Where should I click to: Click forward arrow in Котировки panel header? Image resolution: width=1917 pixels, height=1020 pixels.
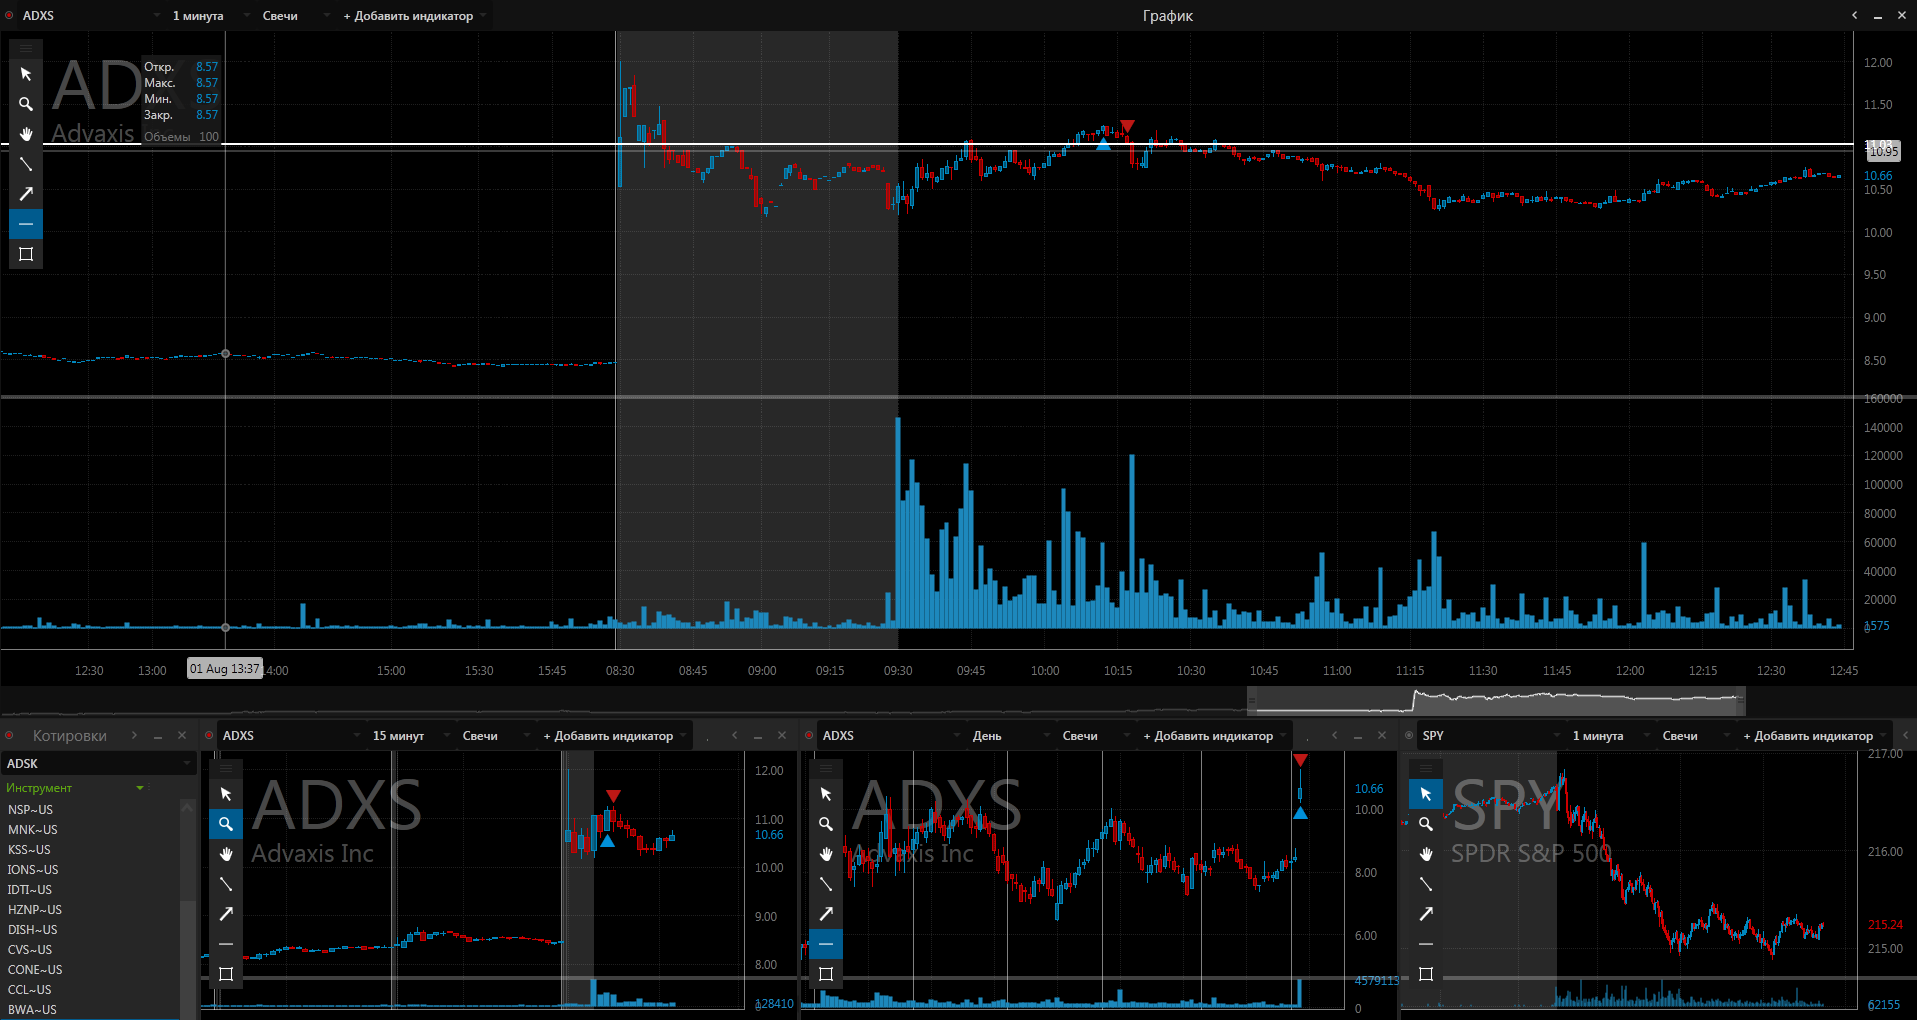[134, 736]
